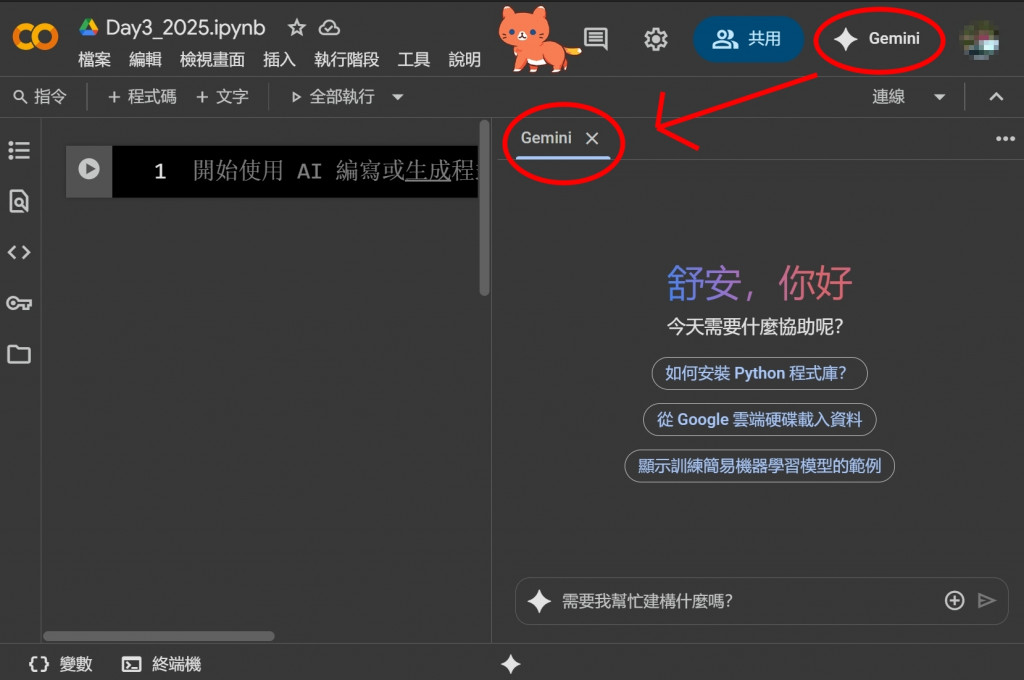
Task: Open the secrets key sidebar icon
Action: point(19,303)
